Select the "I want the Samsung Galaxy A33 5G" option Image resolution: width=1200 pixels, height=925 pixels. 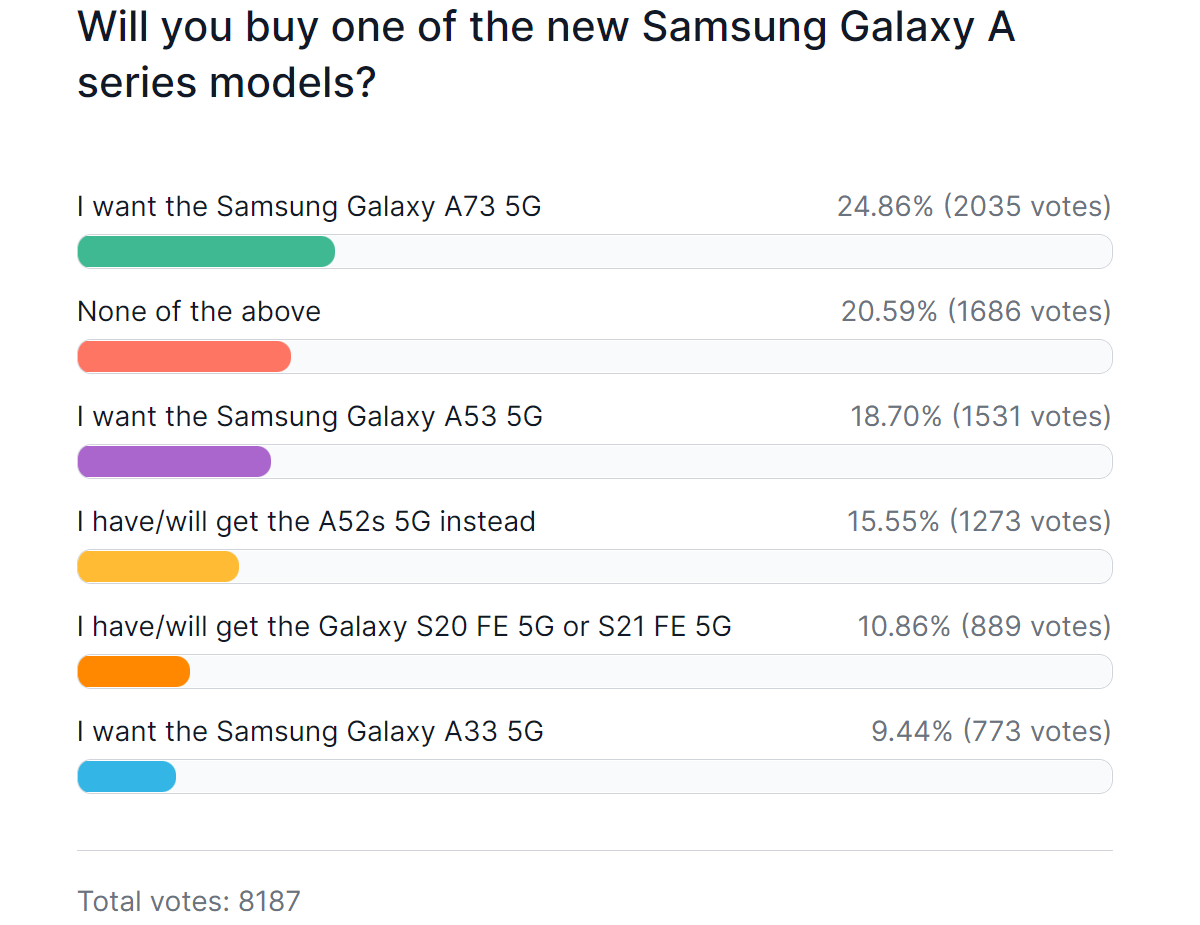310,732
